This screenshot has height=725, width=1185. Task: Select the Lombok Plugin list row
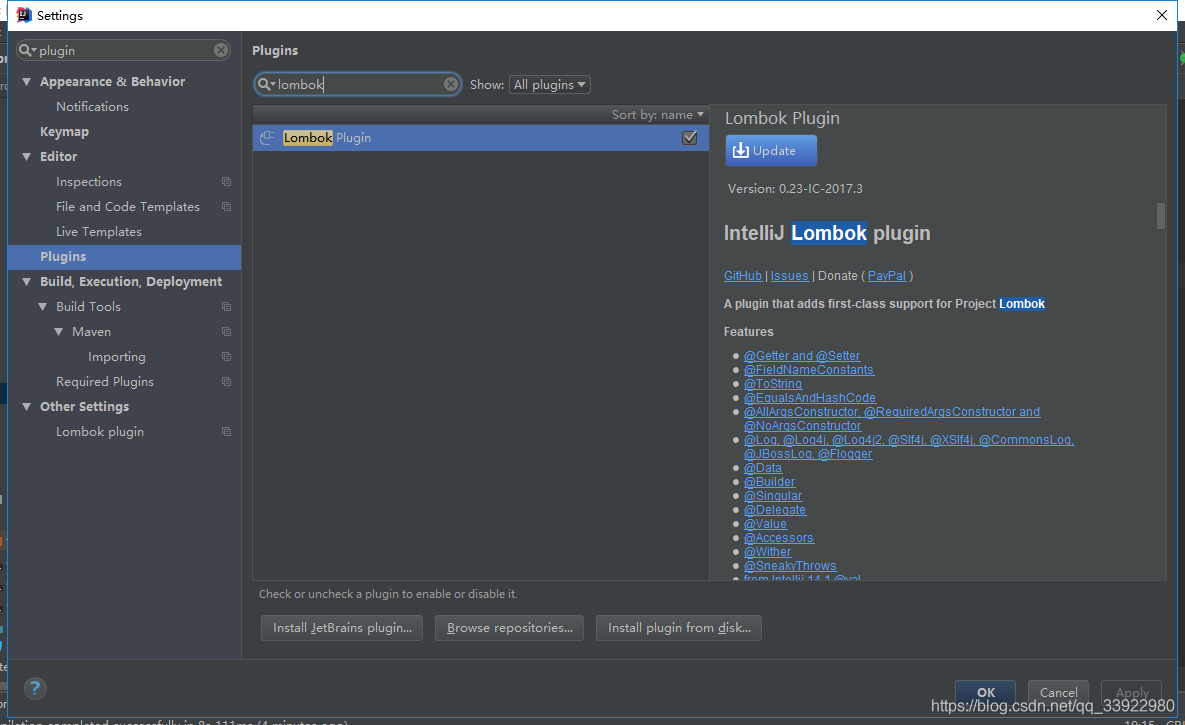[481, 138]
